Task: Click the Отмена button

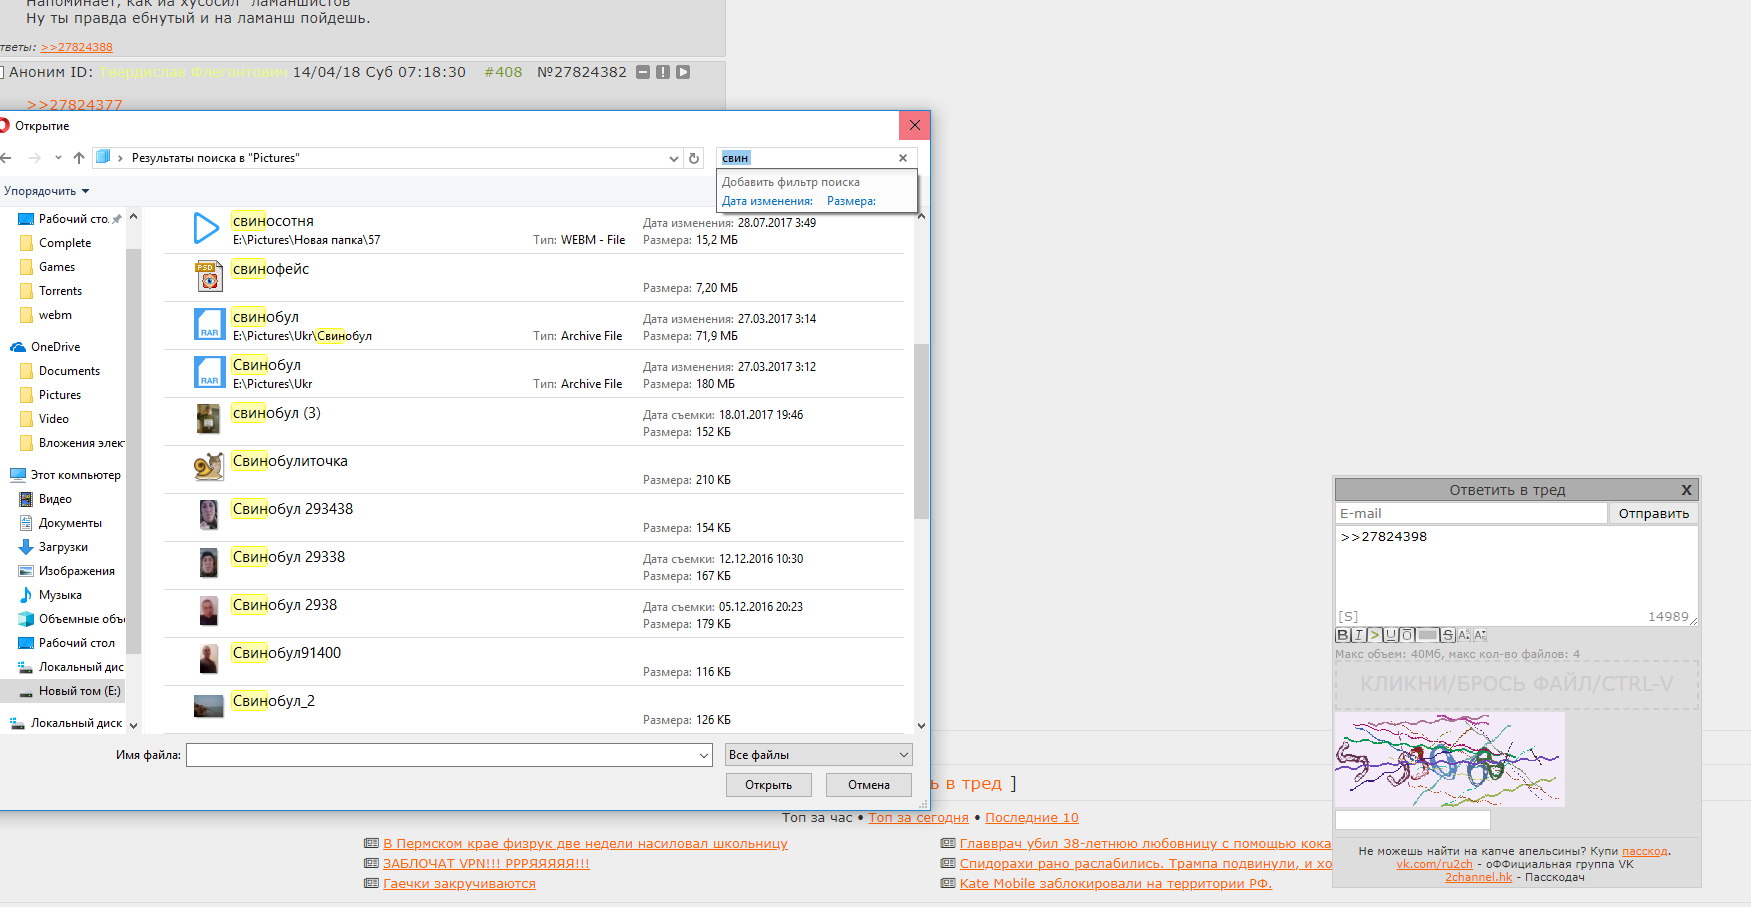Action: pos(869,785)
